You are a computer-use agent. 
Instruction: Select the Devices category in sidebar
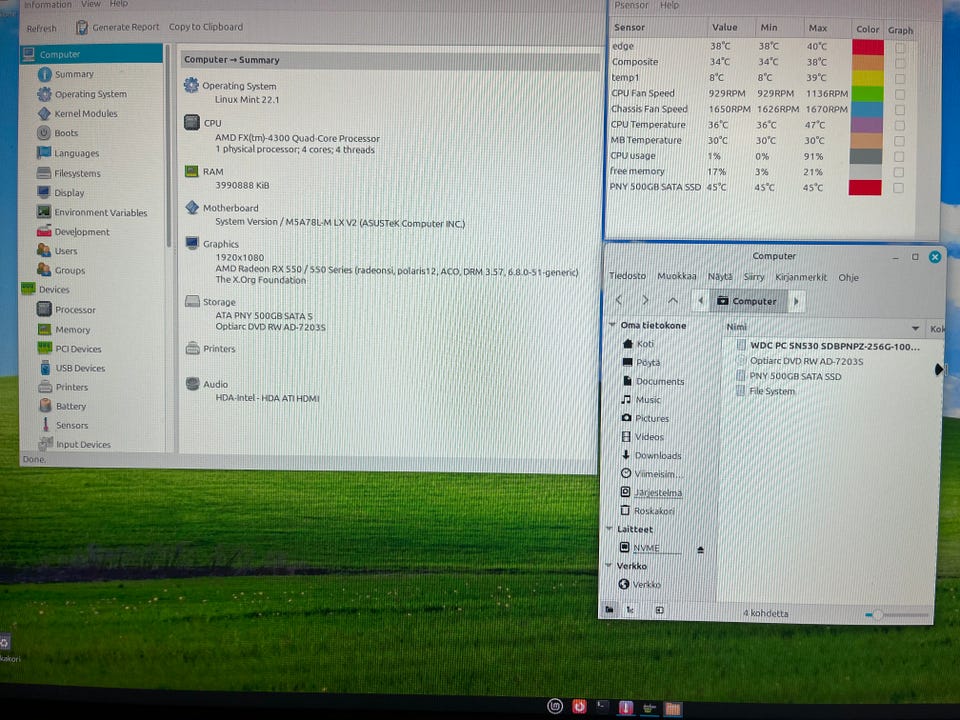(54, 290)
